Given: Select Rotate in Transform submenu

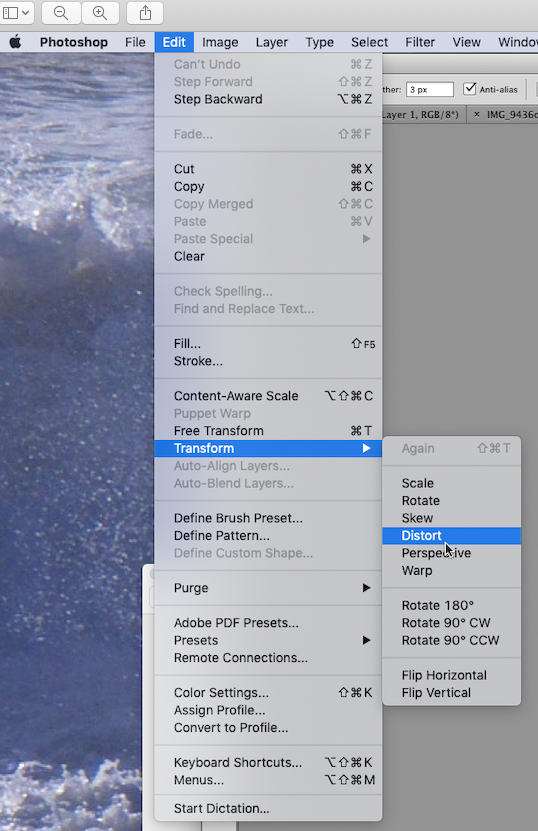Looking at the screenshot, I should (452, 501).
